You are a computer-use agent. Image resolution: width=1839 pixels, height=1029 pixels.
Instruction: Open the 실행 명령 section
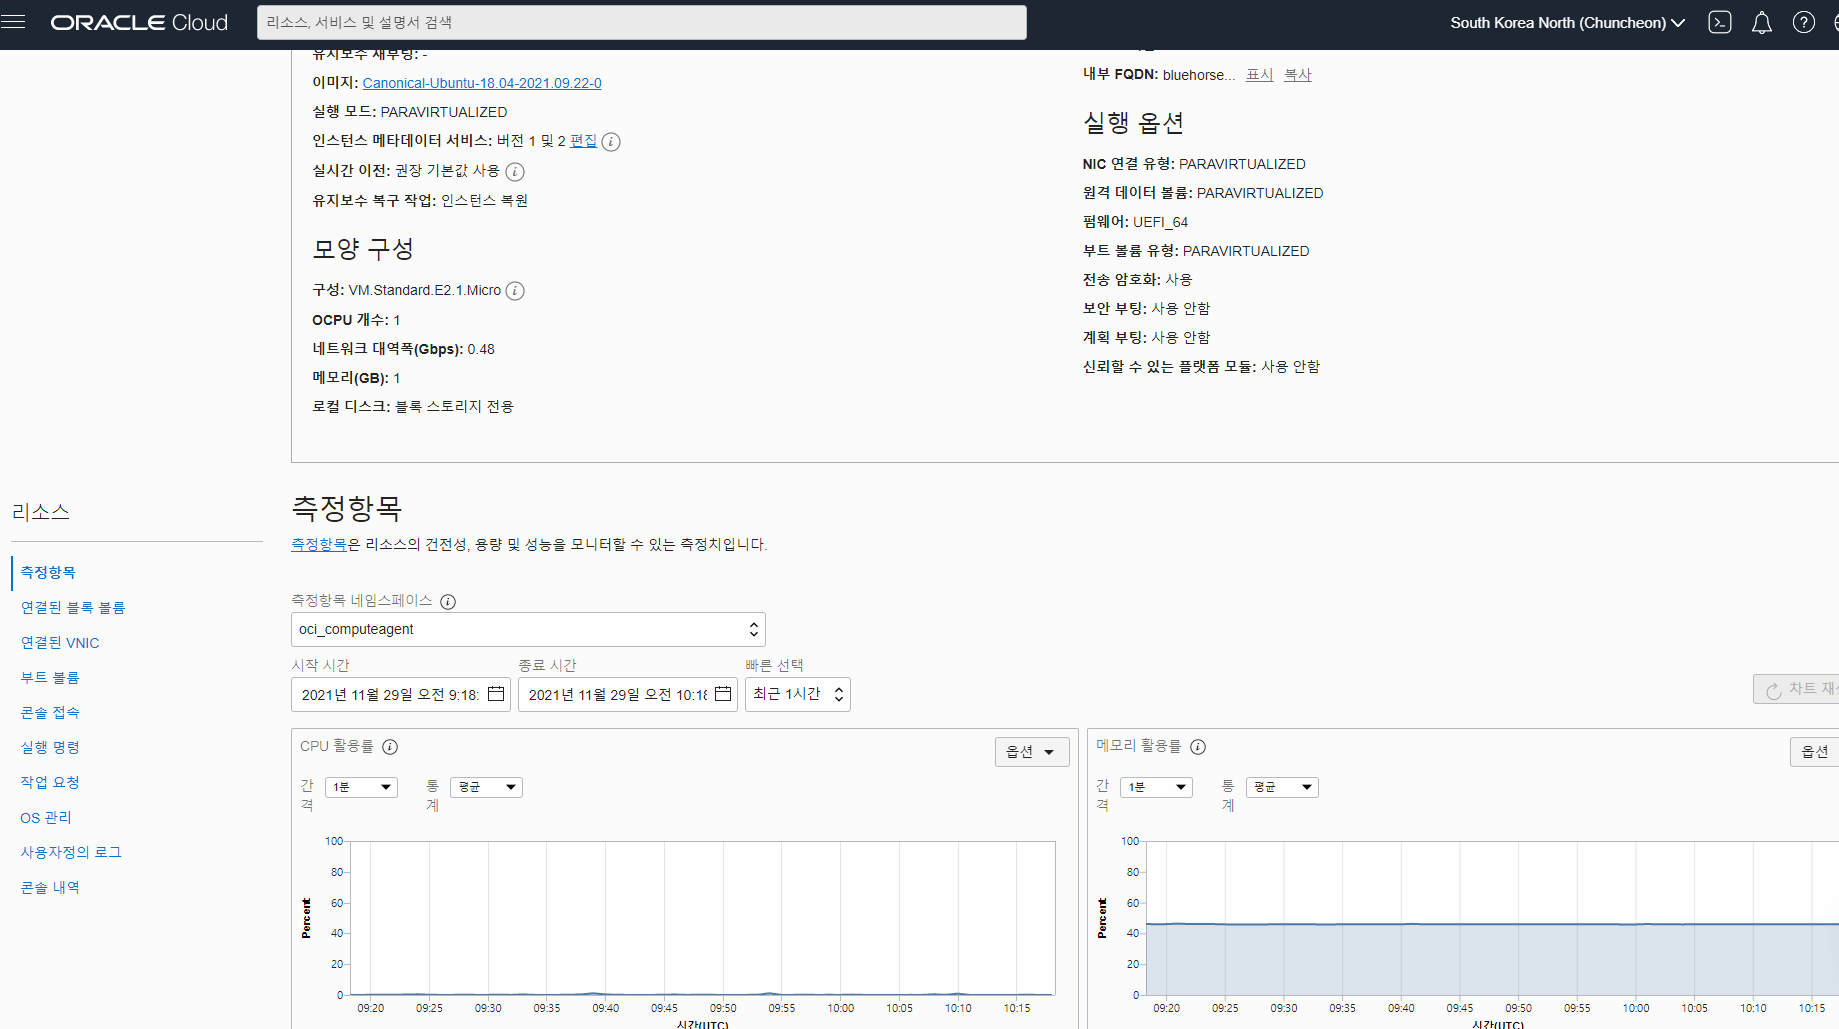tap(50, 747)
